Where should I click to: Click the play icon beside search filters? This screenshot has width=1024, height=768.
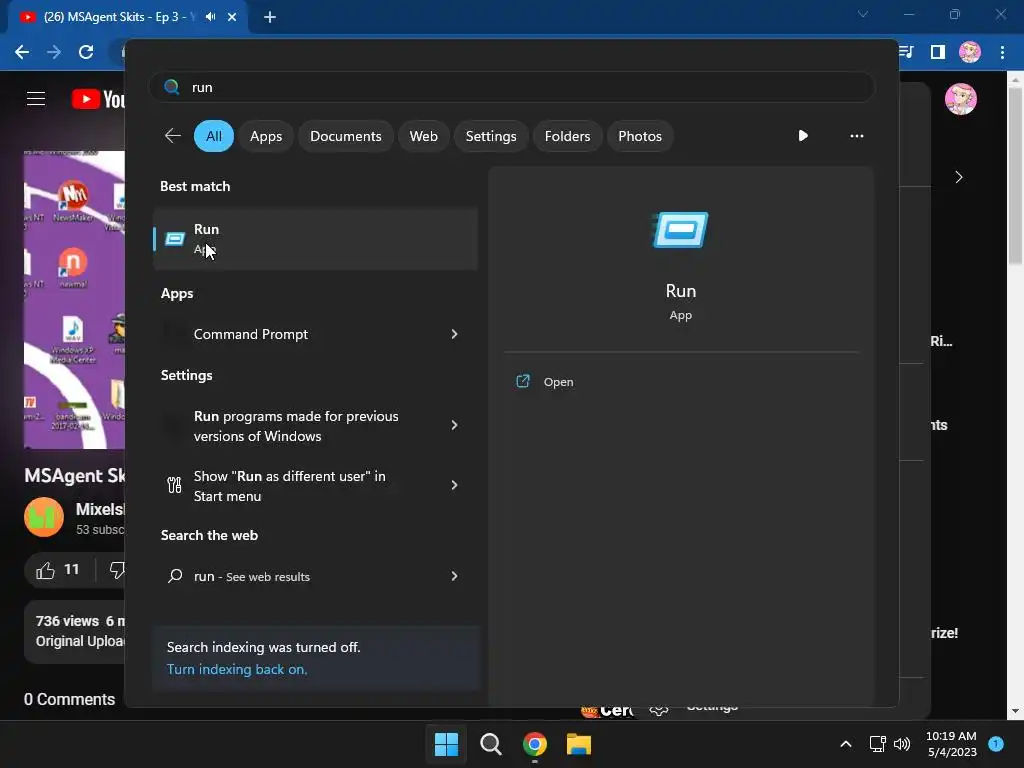[803, 136]
